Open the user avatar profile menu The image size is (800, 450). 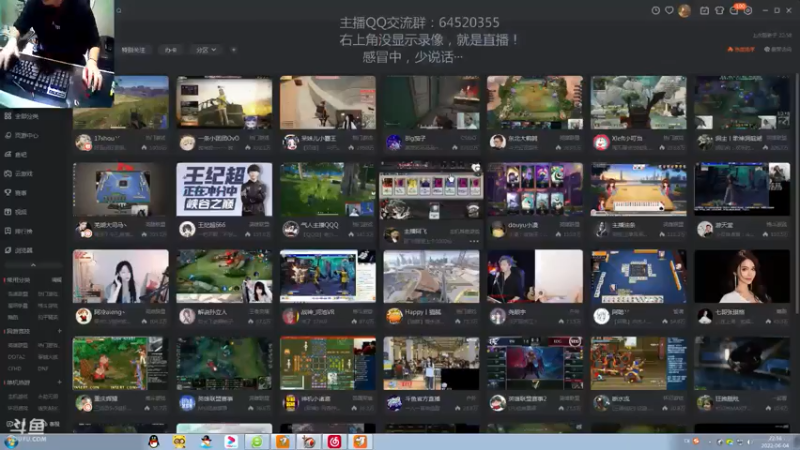tap(685, 10)
